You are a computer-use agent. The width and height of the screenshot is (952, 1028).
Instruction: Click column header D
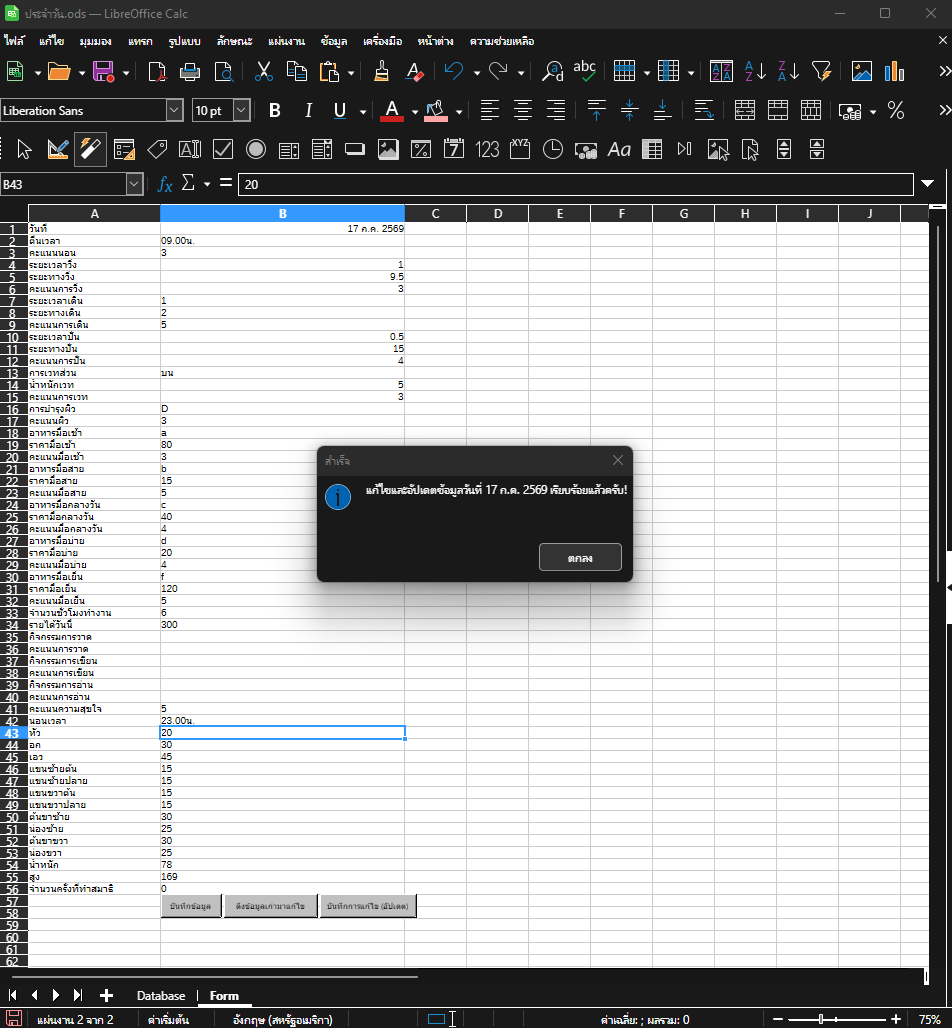click(x=498, y=214)
